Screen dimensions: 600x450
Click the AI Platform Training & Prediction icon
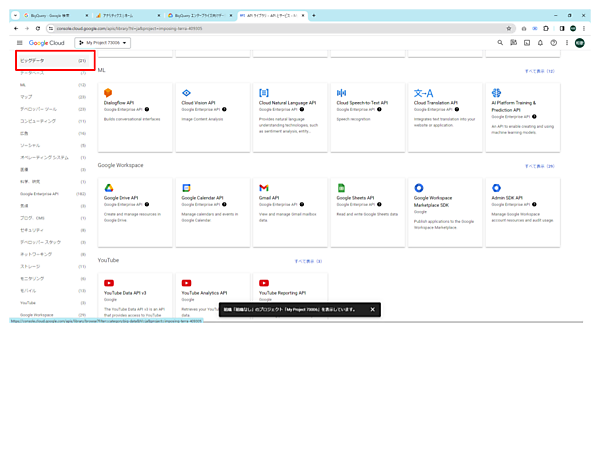[x=496, y=93]
